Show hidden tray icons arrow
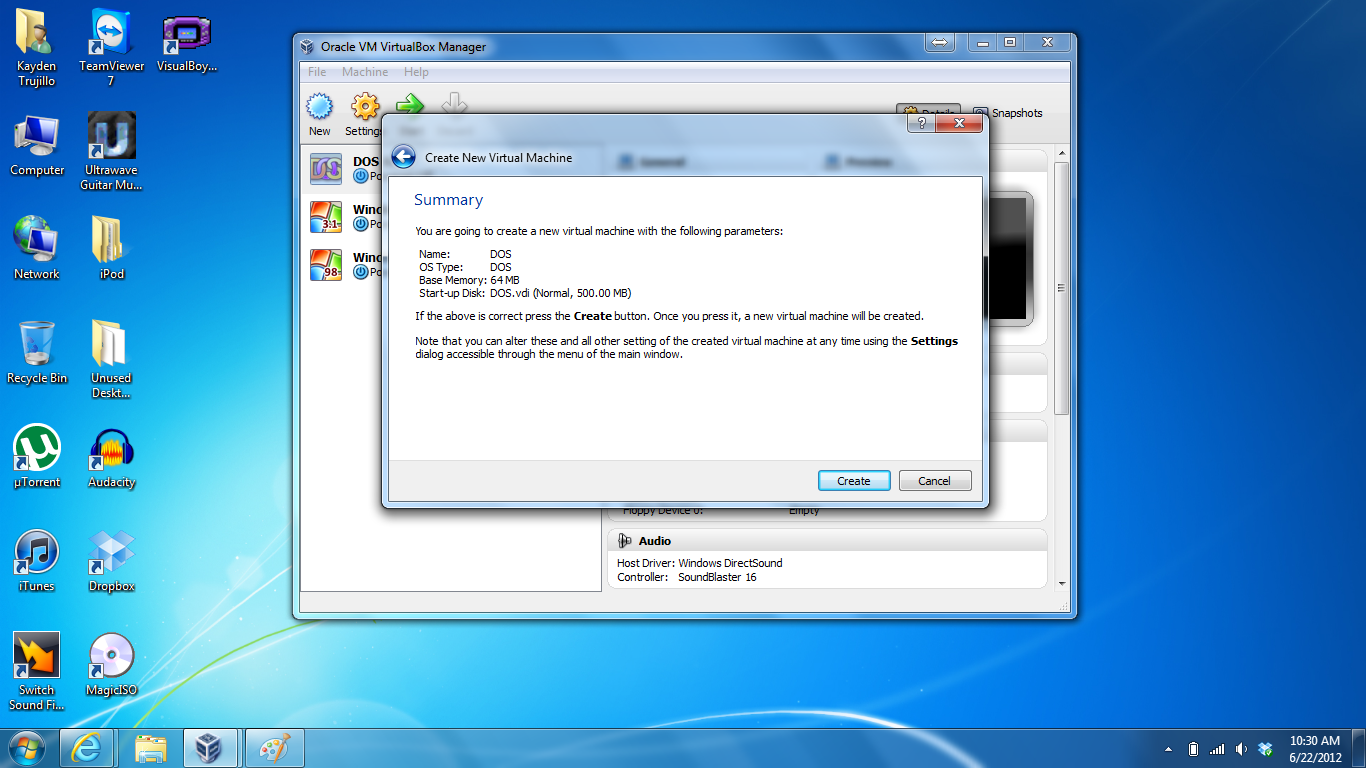This screenshot has width=1366, height=768. (x=1168, y=749)
